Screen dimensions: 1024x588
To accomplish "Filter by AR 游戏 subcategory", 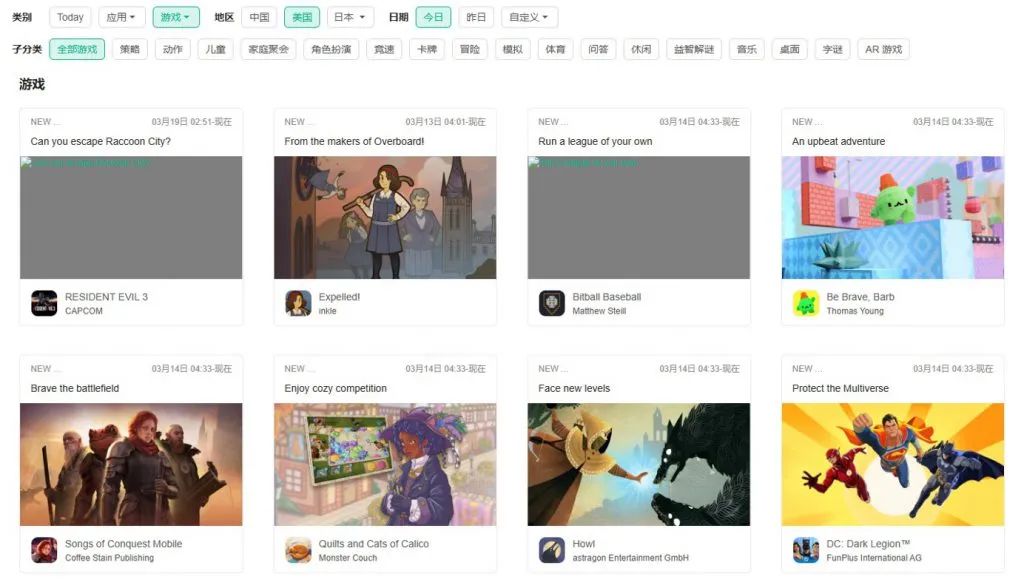I will (x=884, y=49).
